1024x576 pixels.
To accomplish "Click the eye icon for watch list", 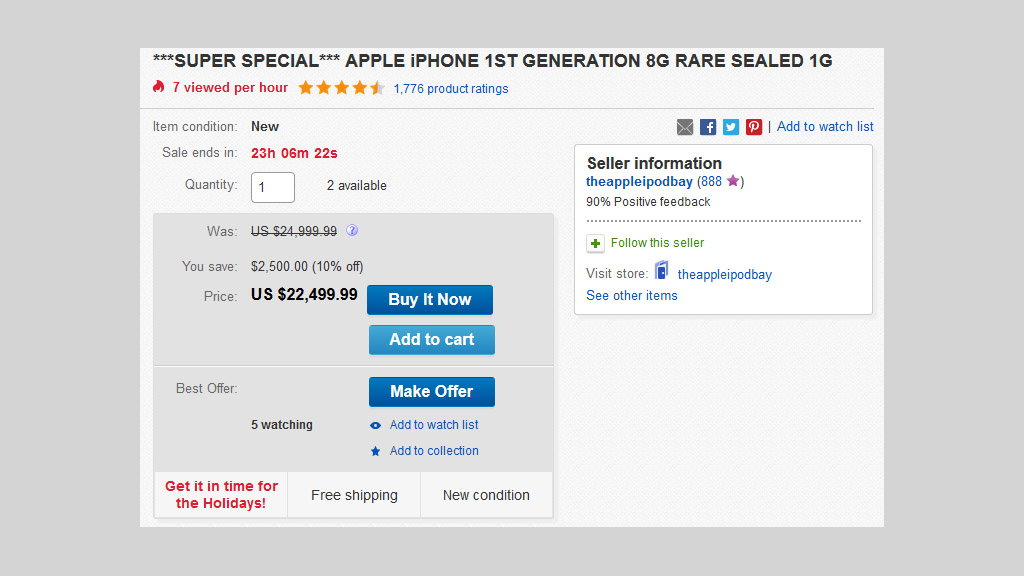I will tap(376, 425).
